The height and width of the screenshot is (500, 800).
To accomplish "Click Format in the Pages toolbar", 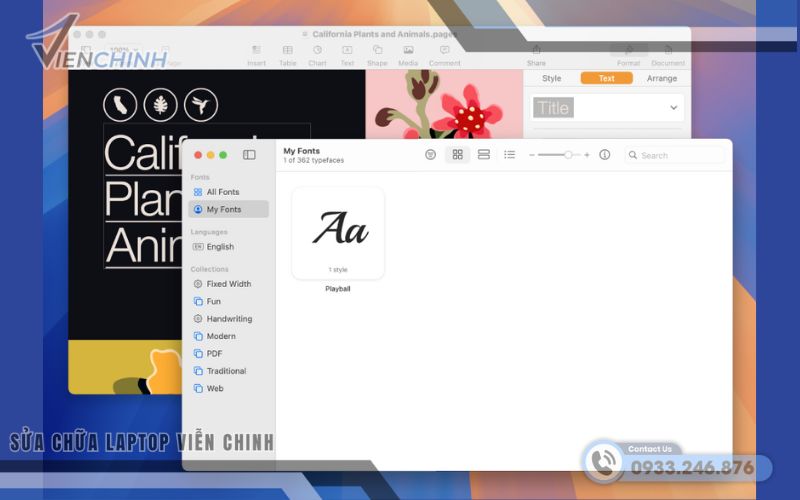I will [x=629, y=56].
